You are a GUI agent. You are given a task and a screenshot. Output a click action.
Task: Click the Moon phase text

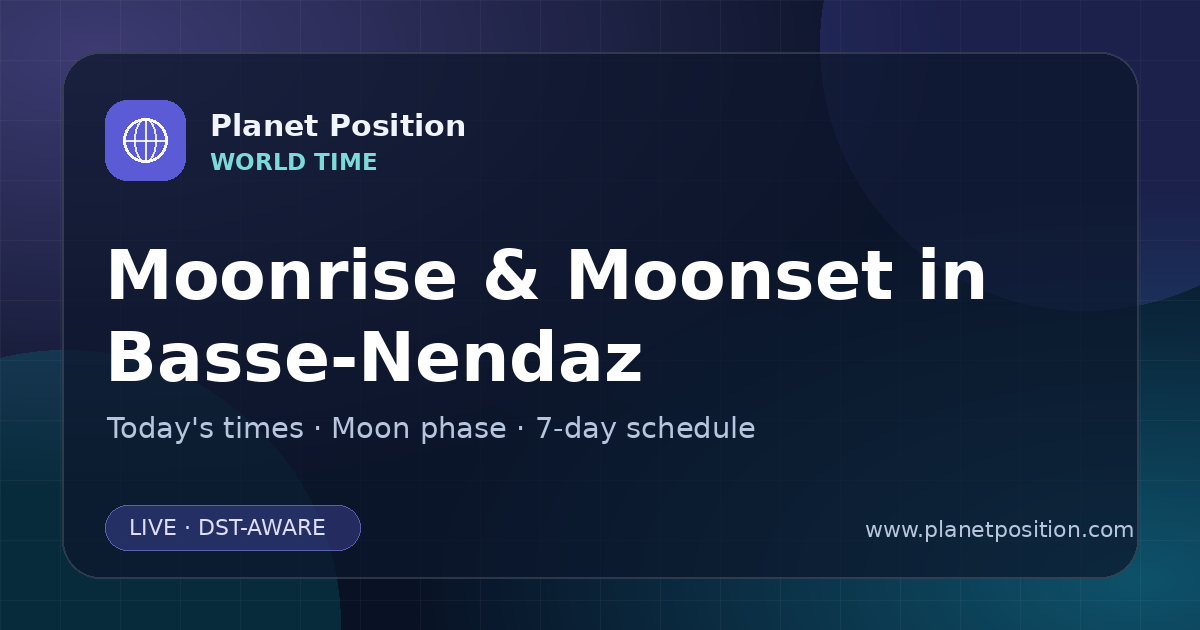click(x=419, y=429)
